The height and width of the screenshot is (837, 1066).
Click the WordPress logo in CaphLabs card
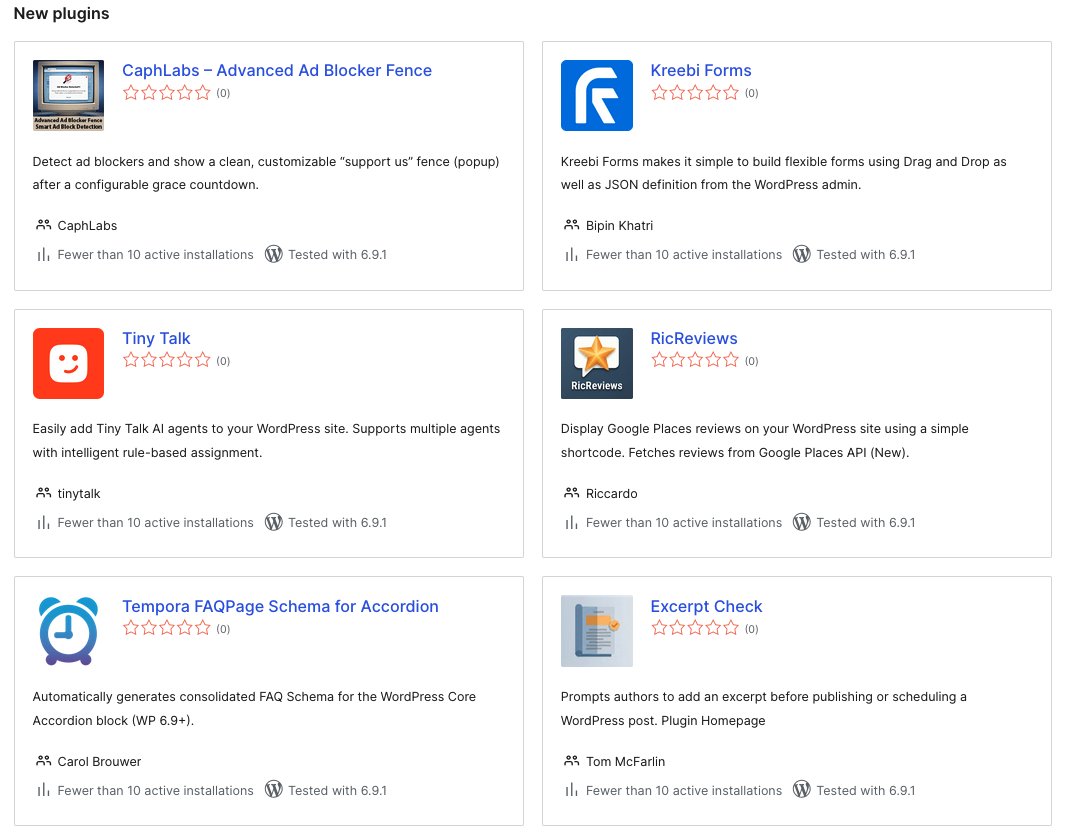click(x=273, y=254)
